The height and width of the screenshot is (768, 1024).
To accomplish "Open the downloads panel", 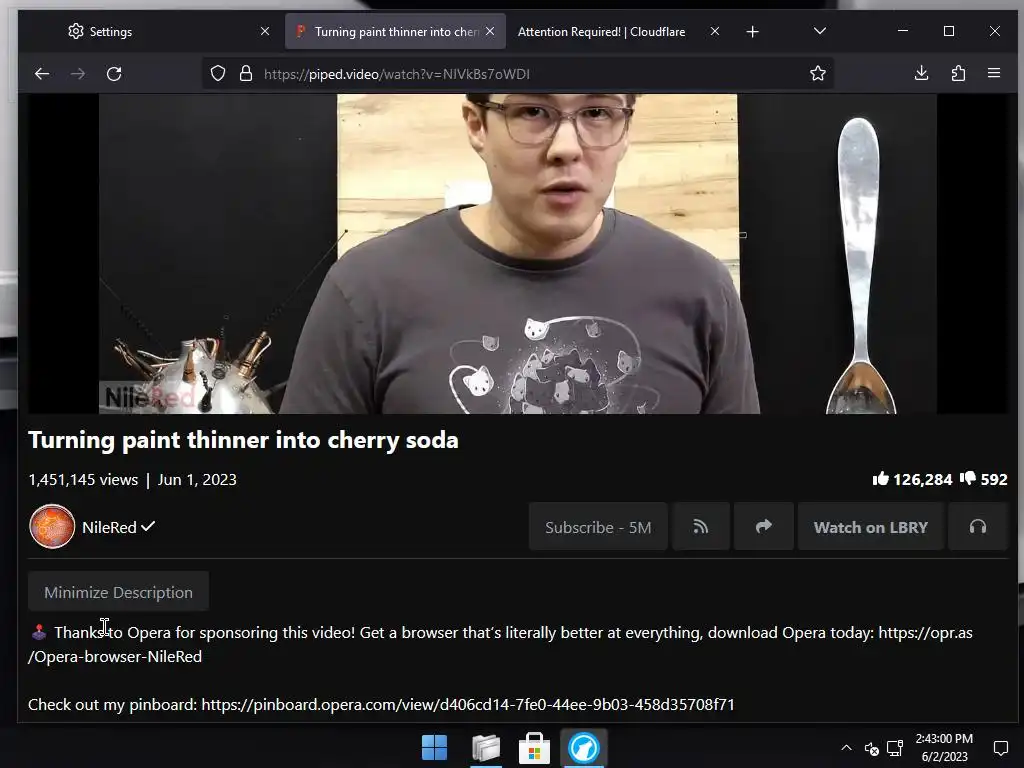I will [x=921, y=73].
